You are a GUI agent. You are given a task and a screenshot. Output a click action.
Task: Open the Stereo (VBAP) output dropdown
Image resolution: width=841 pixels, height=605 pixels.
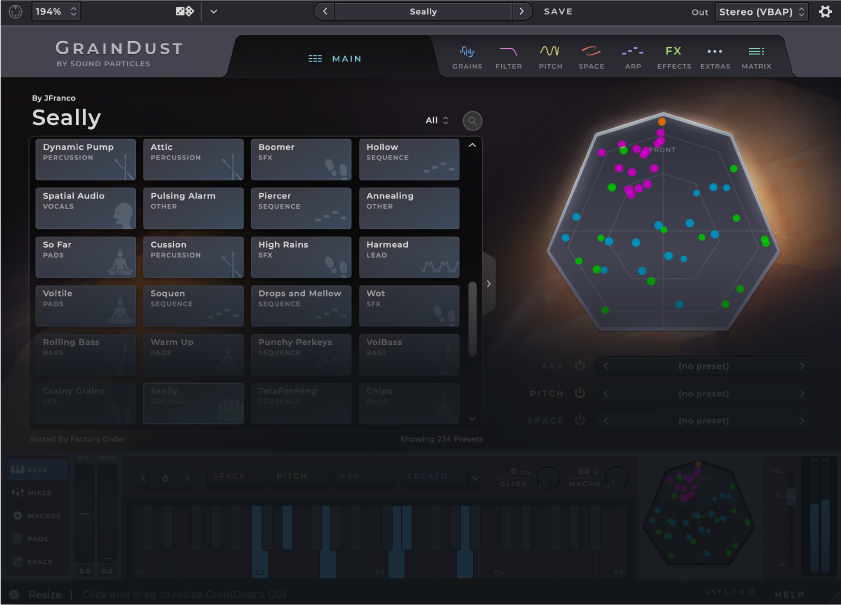[761, 12]
